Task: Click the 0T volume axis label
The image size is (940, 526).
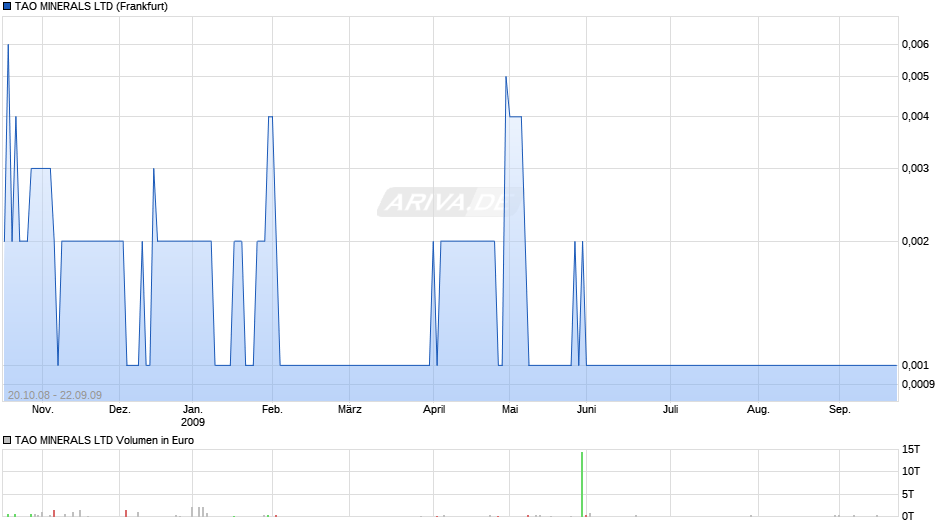Action: (908, 516)
